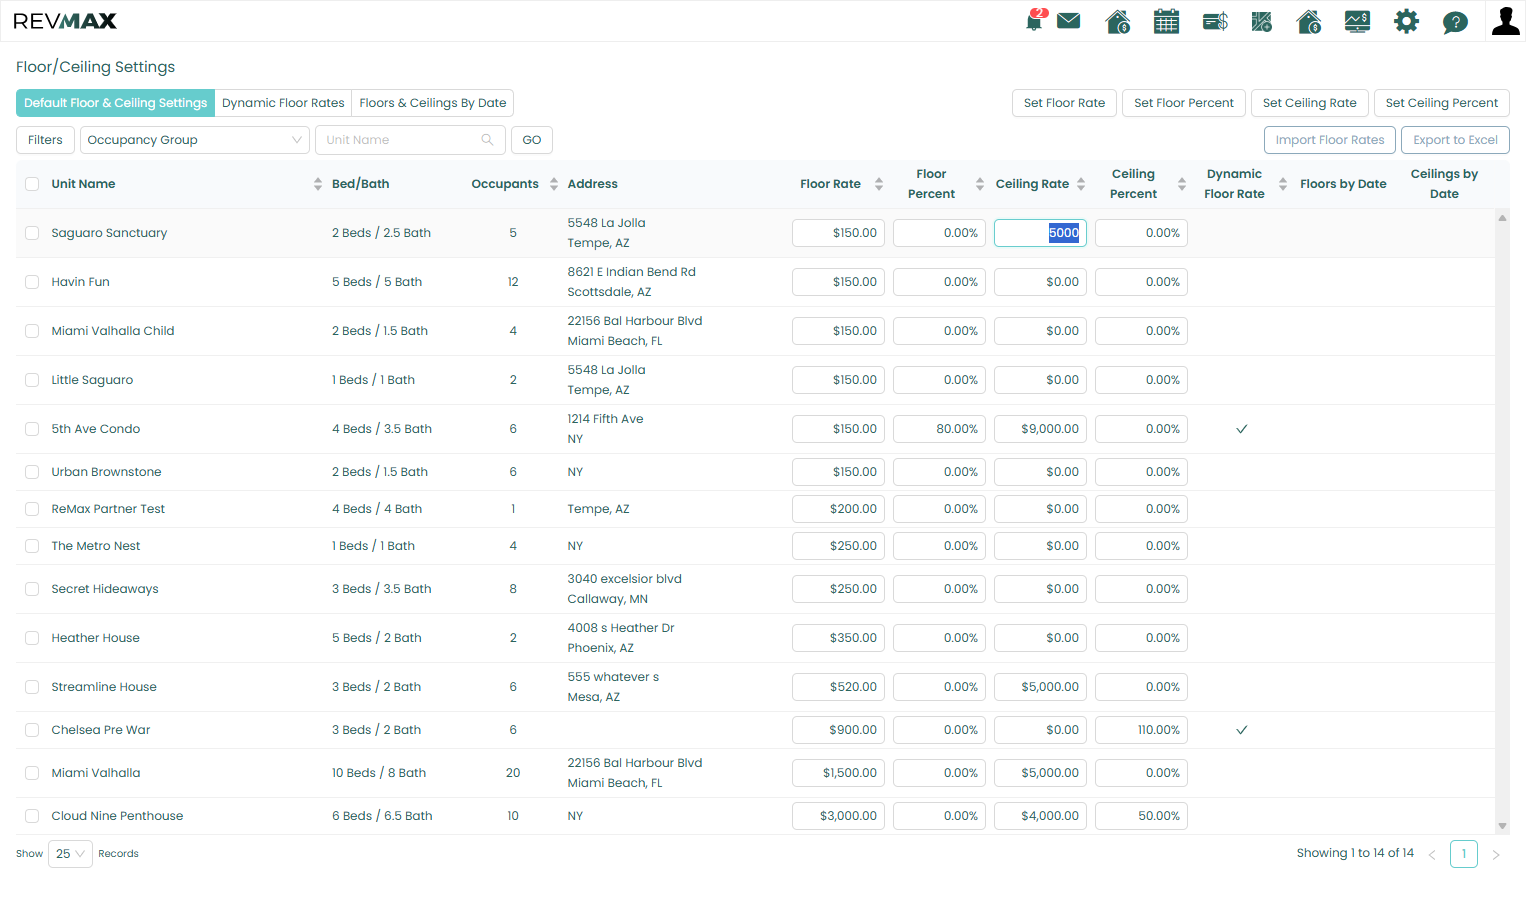
Task: Click the Export to Excel button
Action: click(x=1455, y=140)
